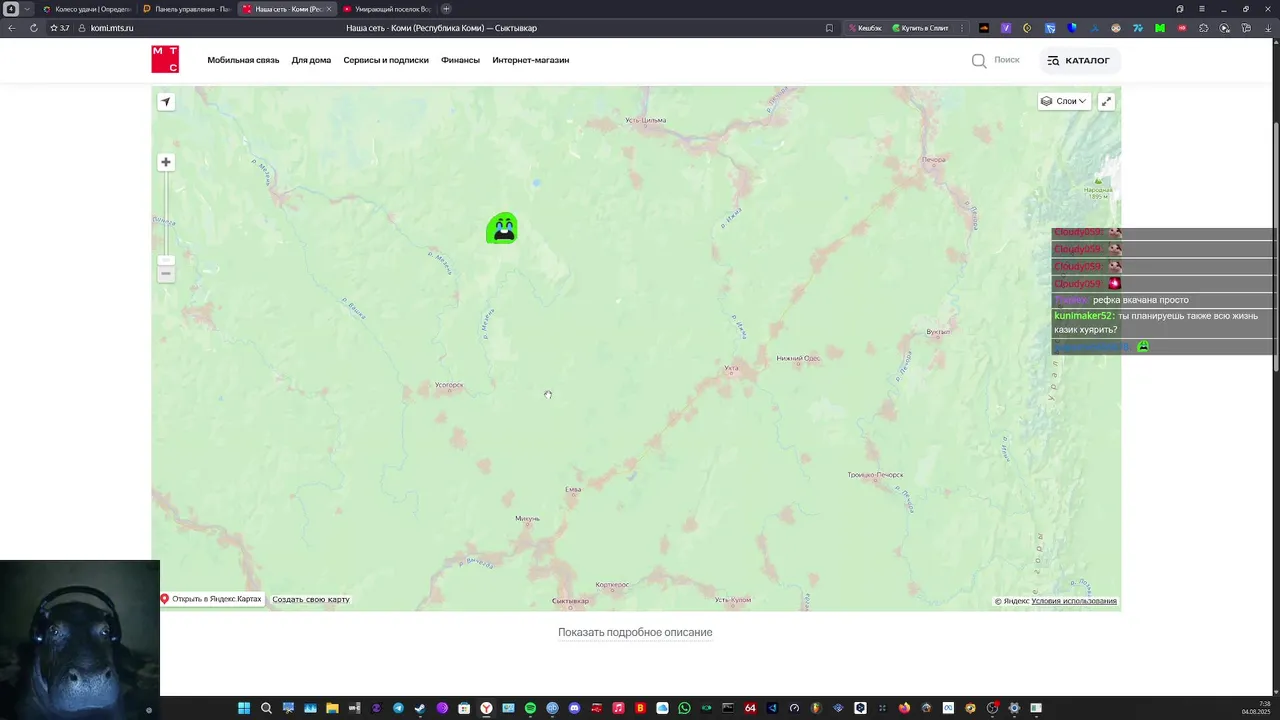Viewport: 1280px width, 720px height.
Task: Open the settings gear taskbar icon
Action: click(x=1014, y=708)
